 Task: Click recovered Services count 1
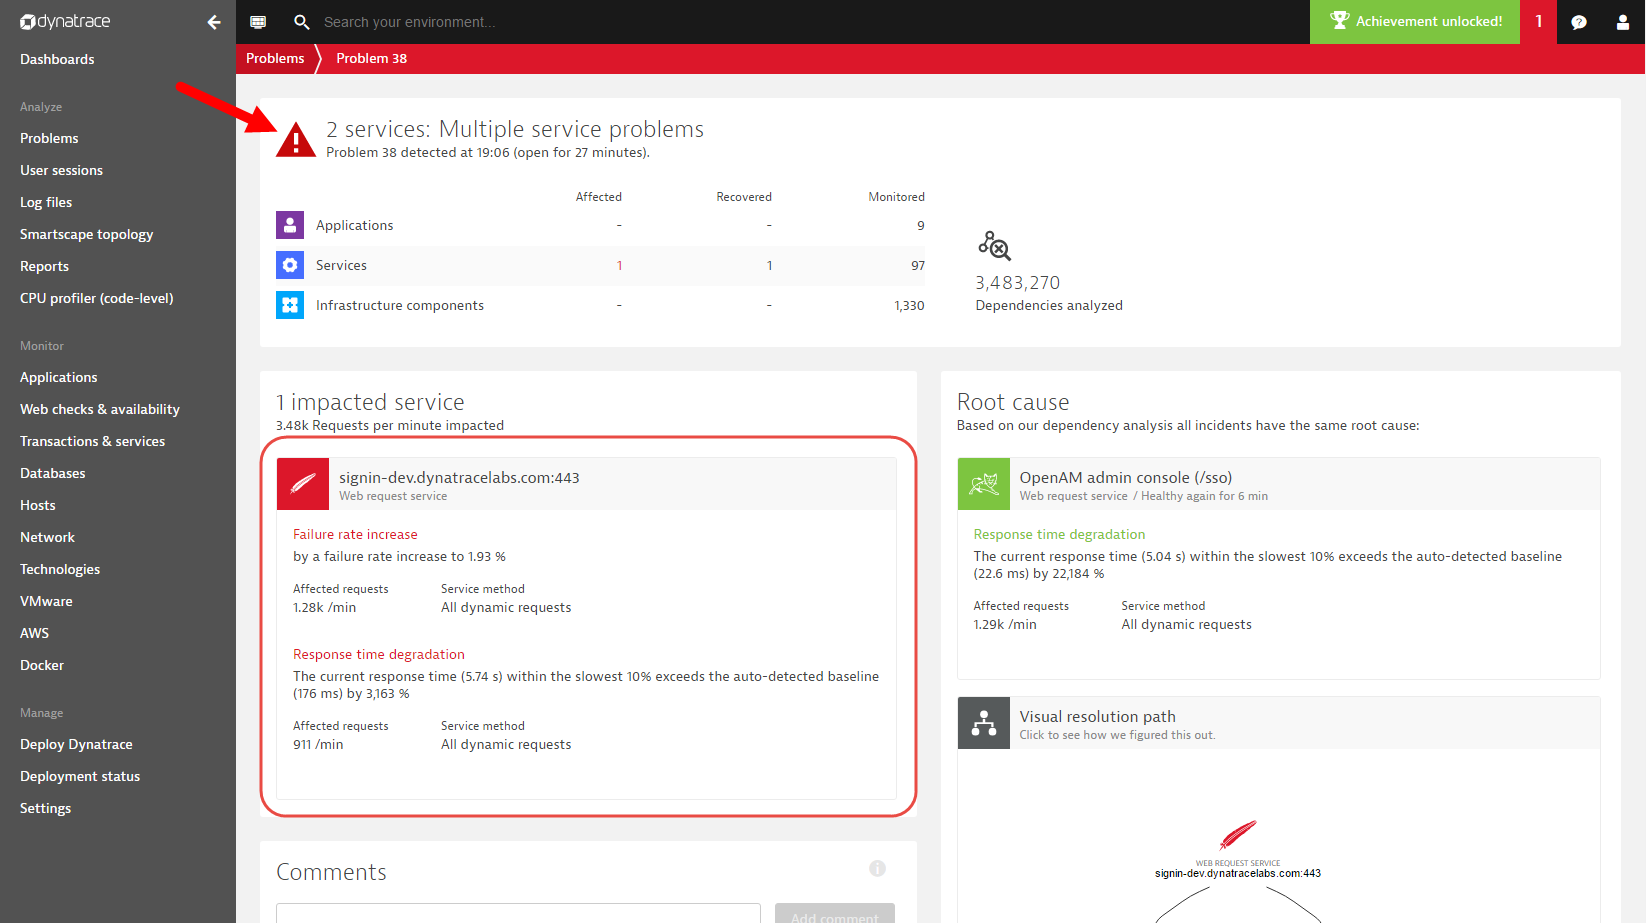pos(769,265)
